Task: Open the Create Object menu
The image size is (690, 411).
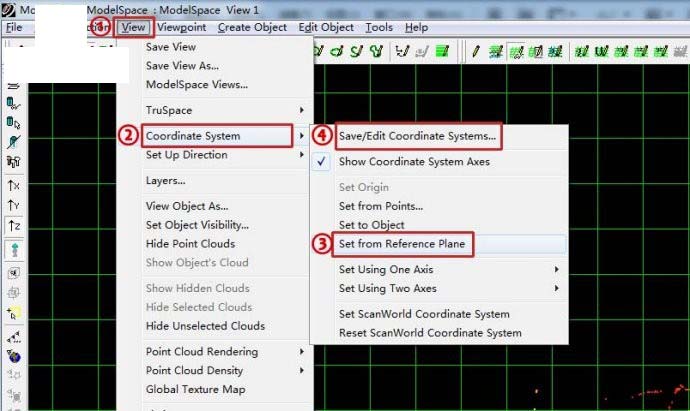Action: click(252, 28)
